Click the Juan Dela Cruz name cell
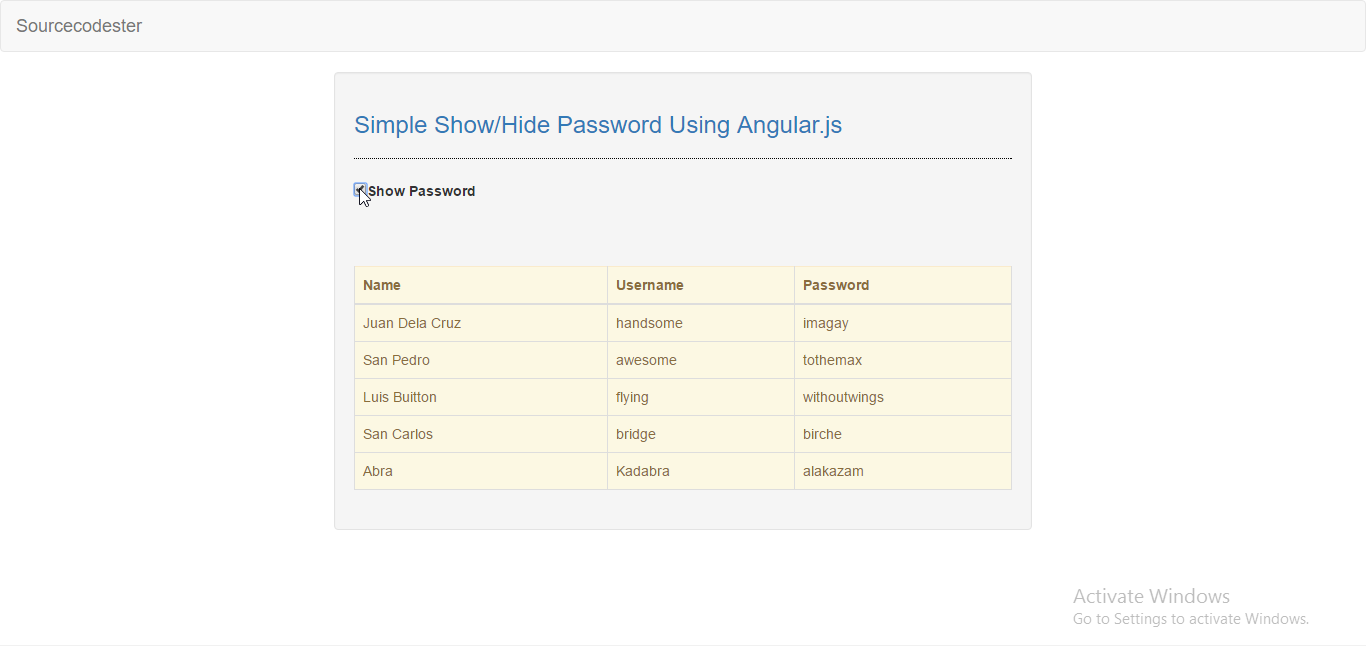This screenshot has width=1366, height=646. coord(481,323)
